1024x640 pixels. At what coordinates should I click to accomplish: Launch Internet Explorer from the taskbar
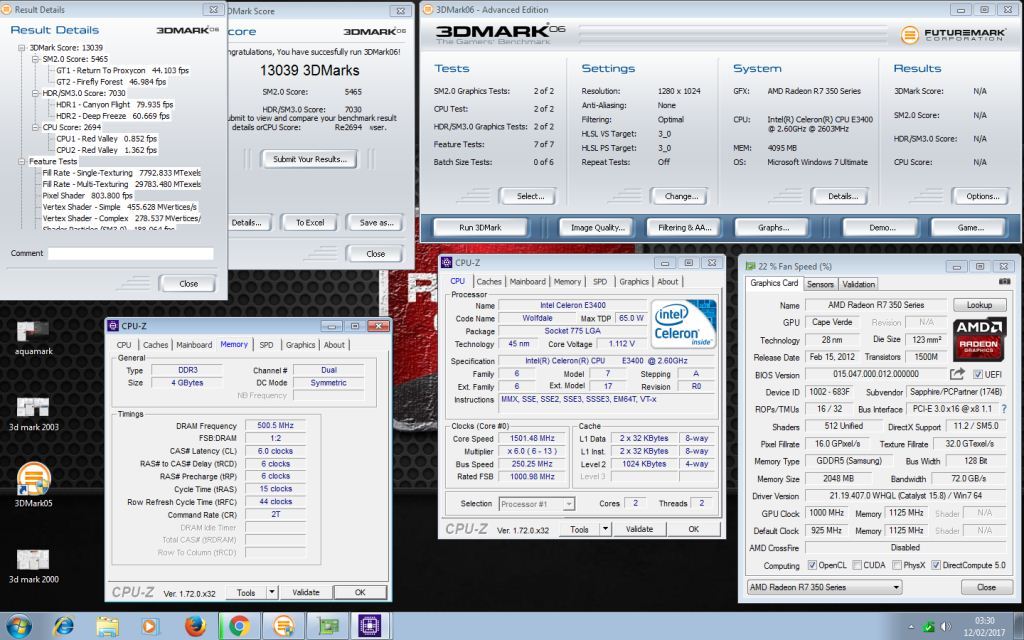(63, 626)
